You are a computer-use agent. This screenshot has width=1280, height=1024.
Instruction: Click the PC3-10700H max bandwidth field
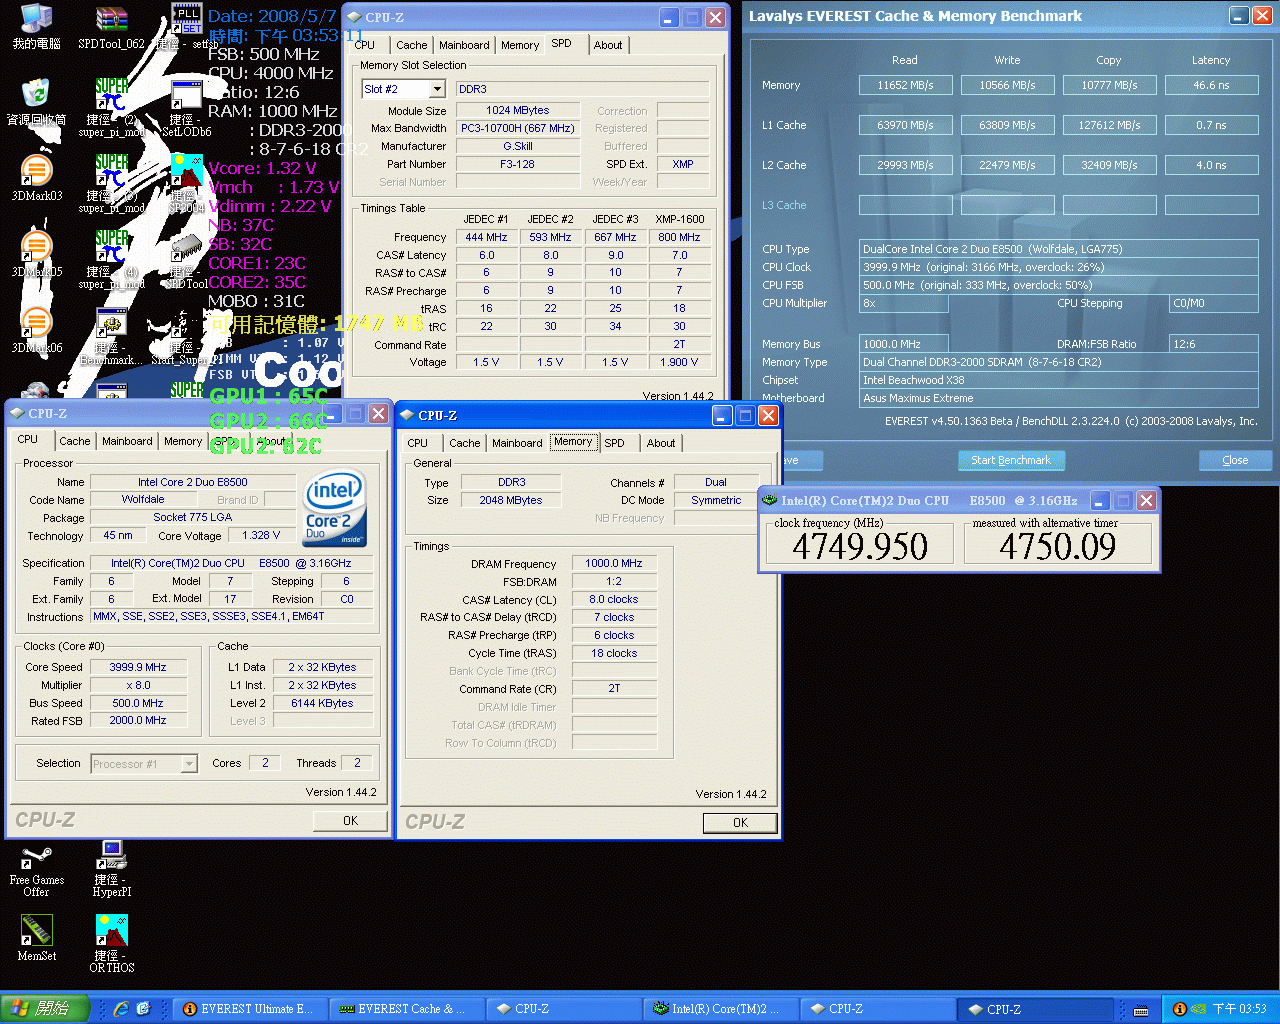pos(518,128)
